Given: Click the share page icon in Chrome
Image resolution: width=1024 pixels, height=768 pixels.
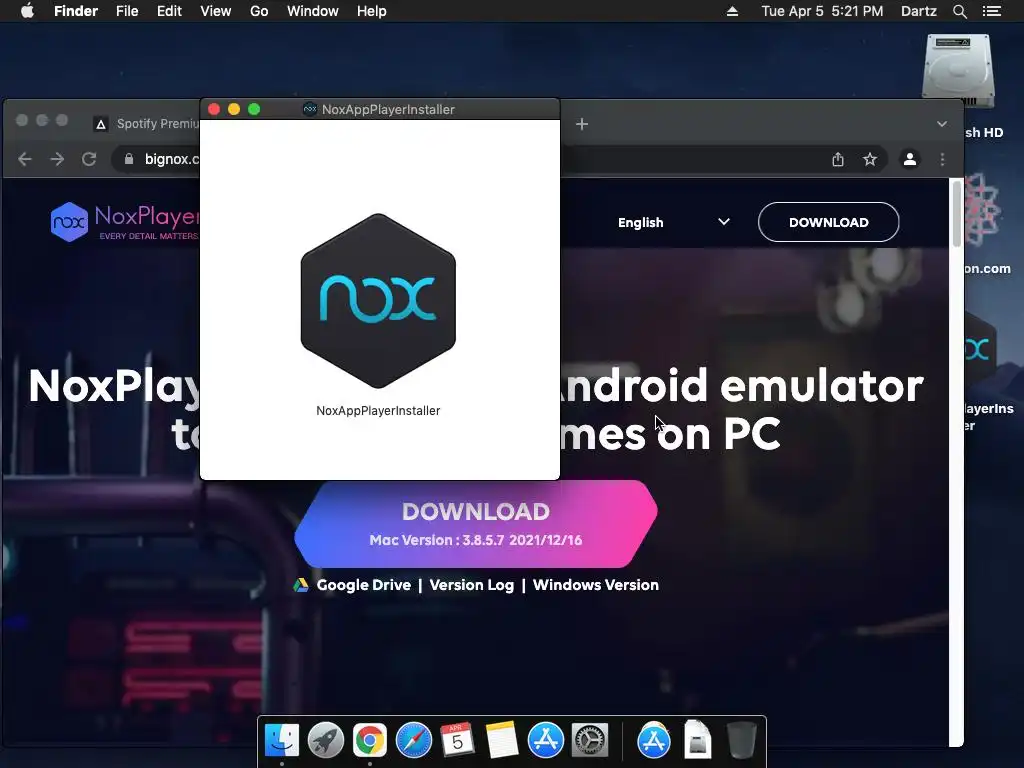Looking at the screenshot, I should click(838, 159).
